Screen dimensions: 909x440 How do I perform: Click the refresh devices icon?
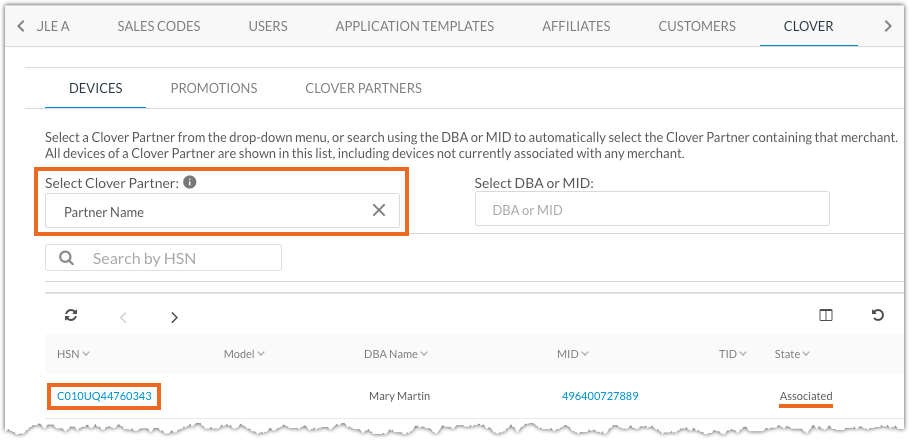(x=71, y=316)
